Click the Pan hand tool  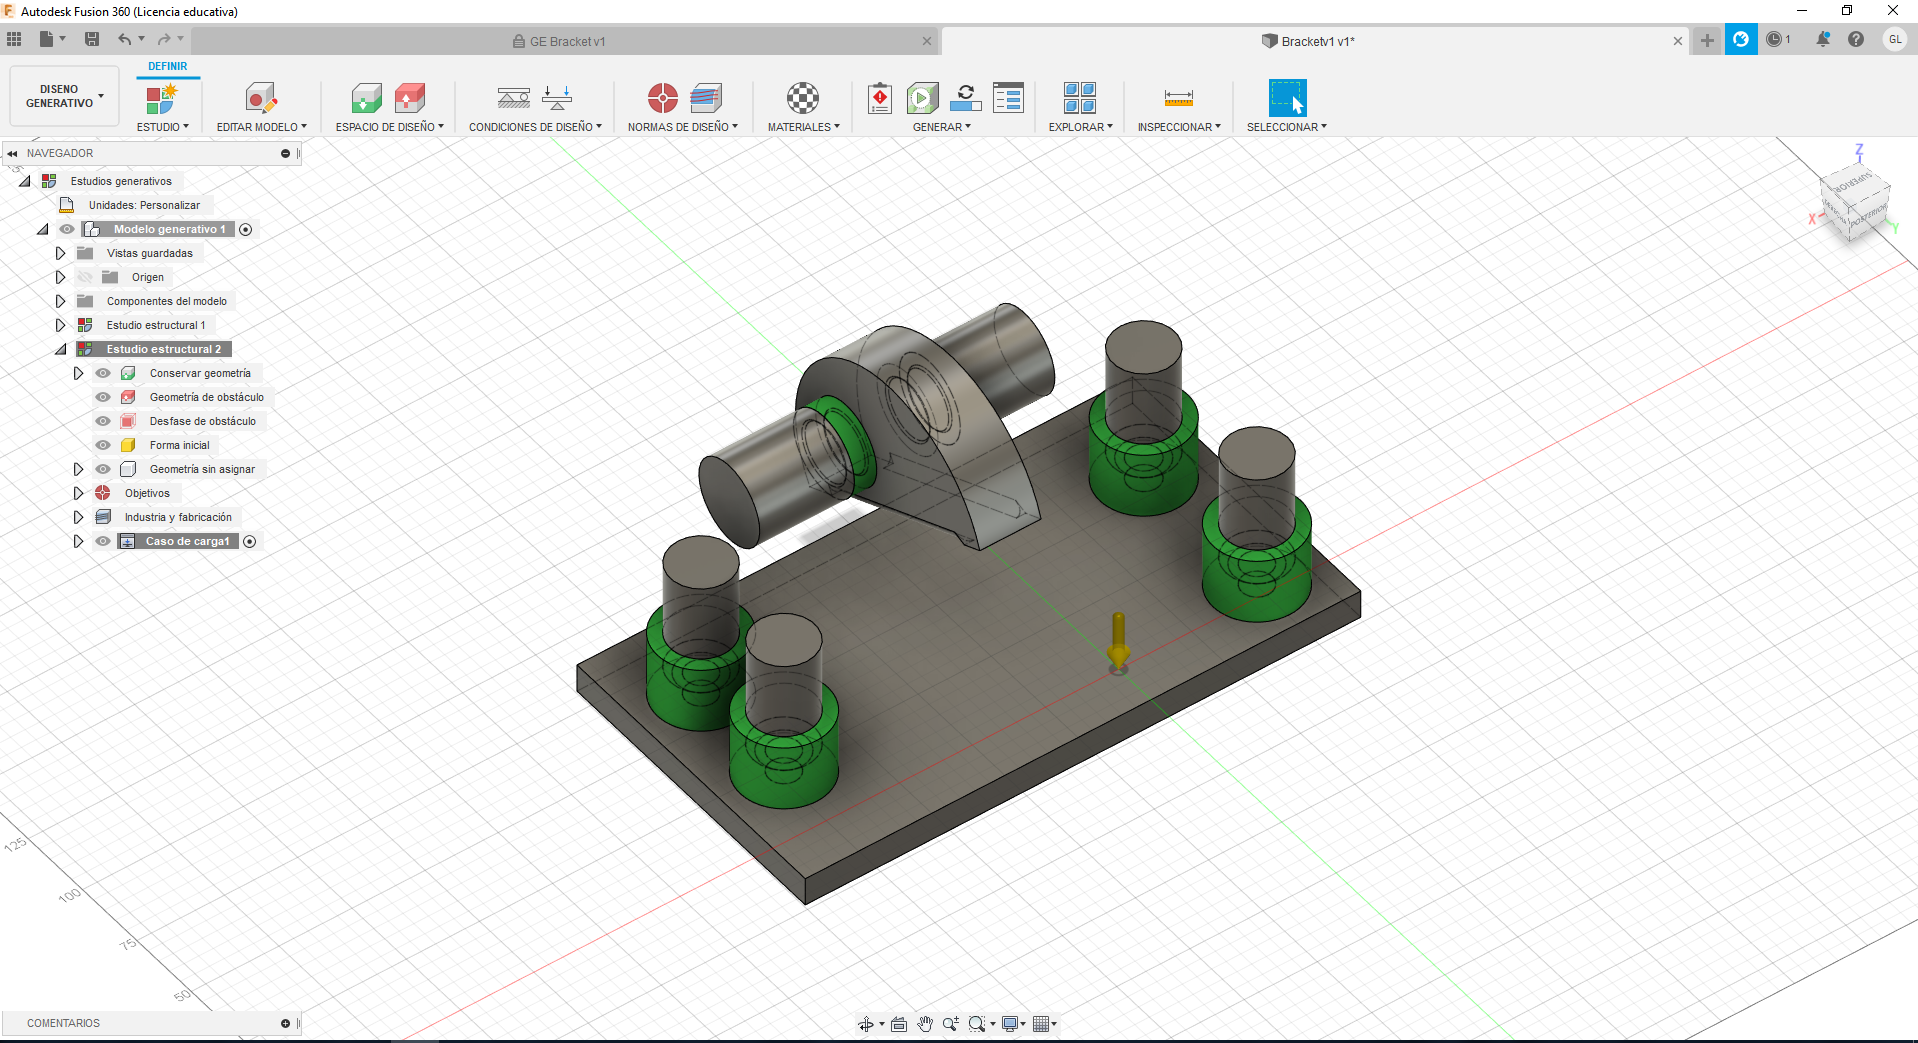925,1024
